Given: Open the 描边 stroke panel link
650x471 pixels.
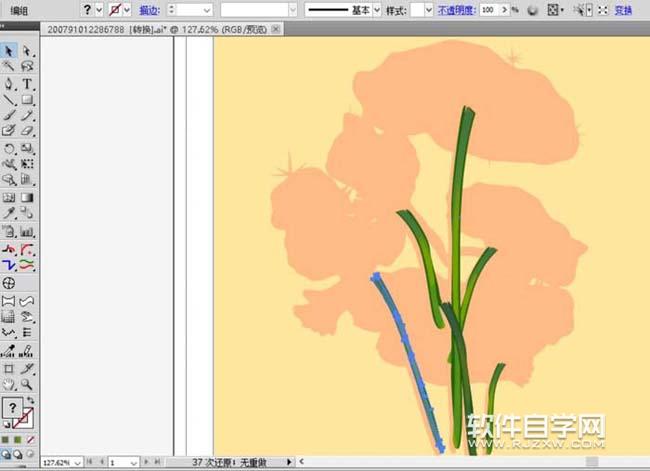Looking at the screenshot, I should pos(150,10).
